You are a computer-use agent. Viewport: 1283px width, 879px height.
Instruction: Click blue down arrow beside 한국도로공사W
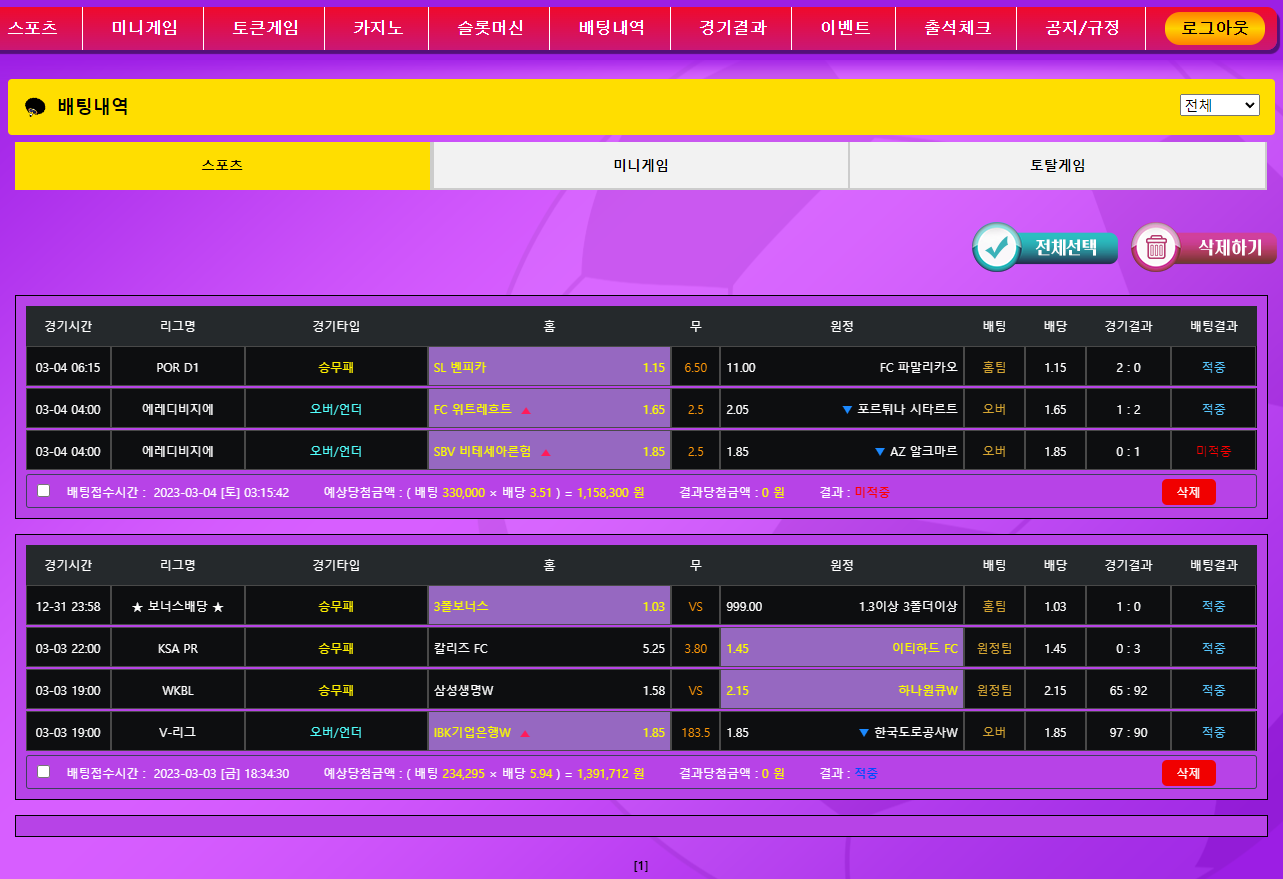[864, 733]
